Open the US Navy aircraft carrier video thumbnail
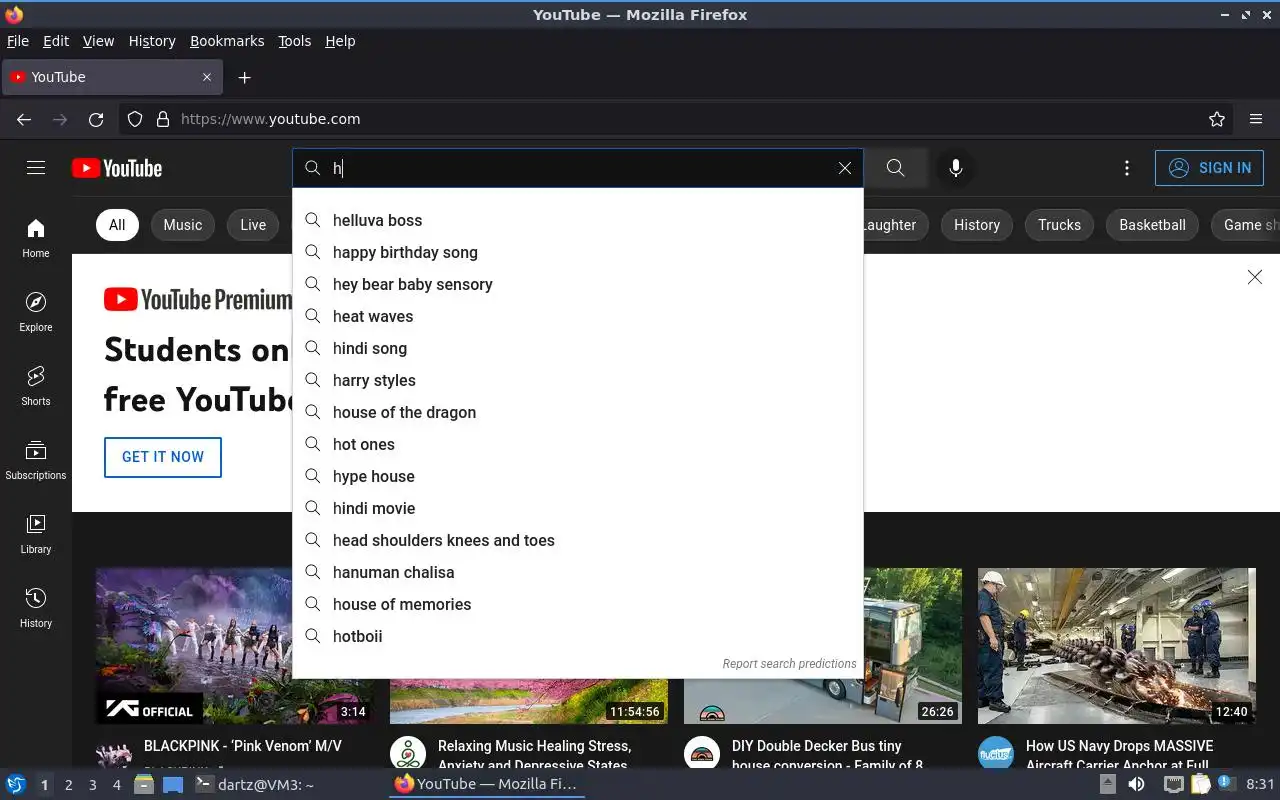 (x=1117, y=646)
